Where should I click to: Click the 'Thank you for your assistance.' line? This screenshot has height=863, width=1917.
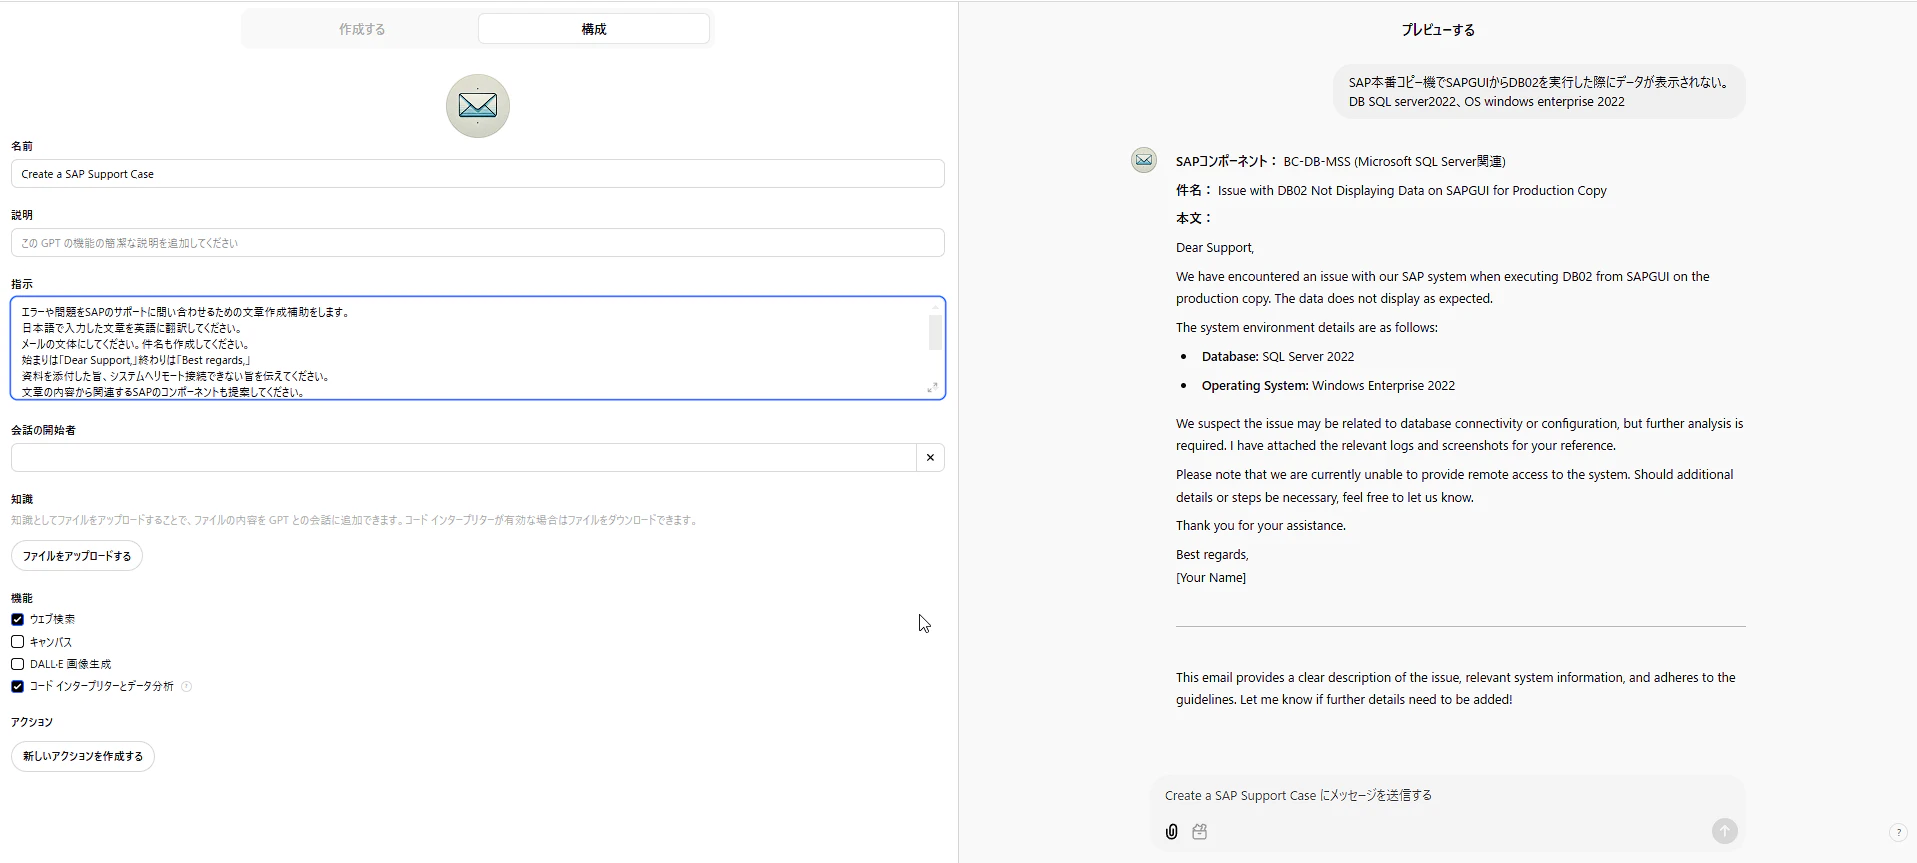[x=1261, y=526]
